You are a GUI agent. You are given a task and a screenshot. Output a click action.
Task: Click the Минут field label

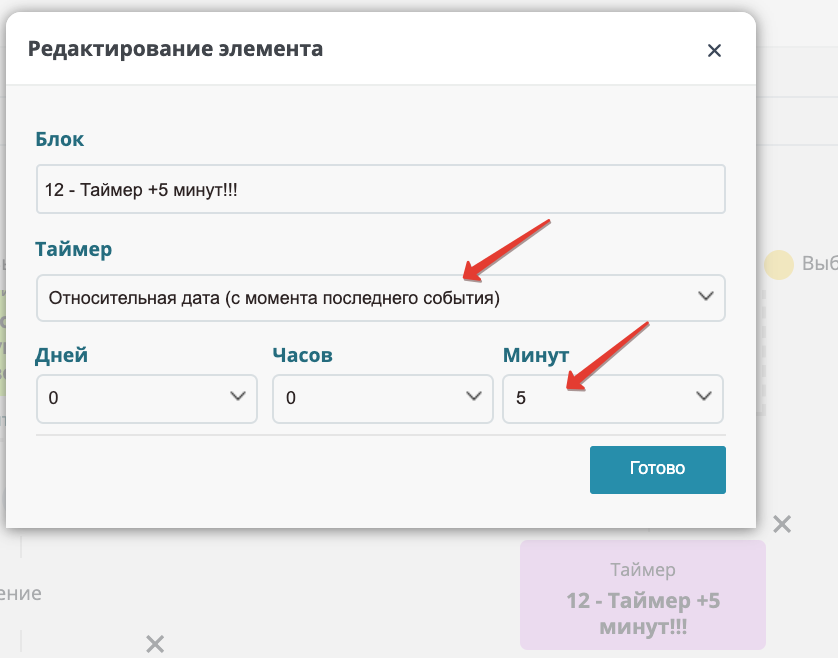[536, 355]
